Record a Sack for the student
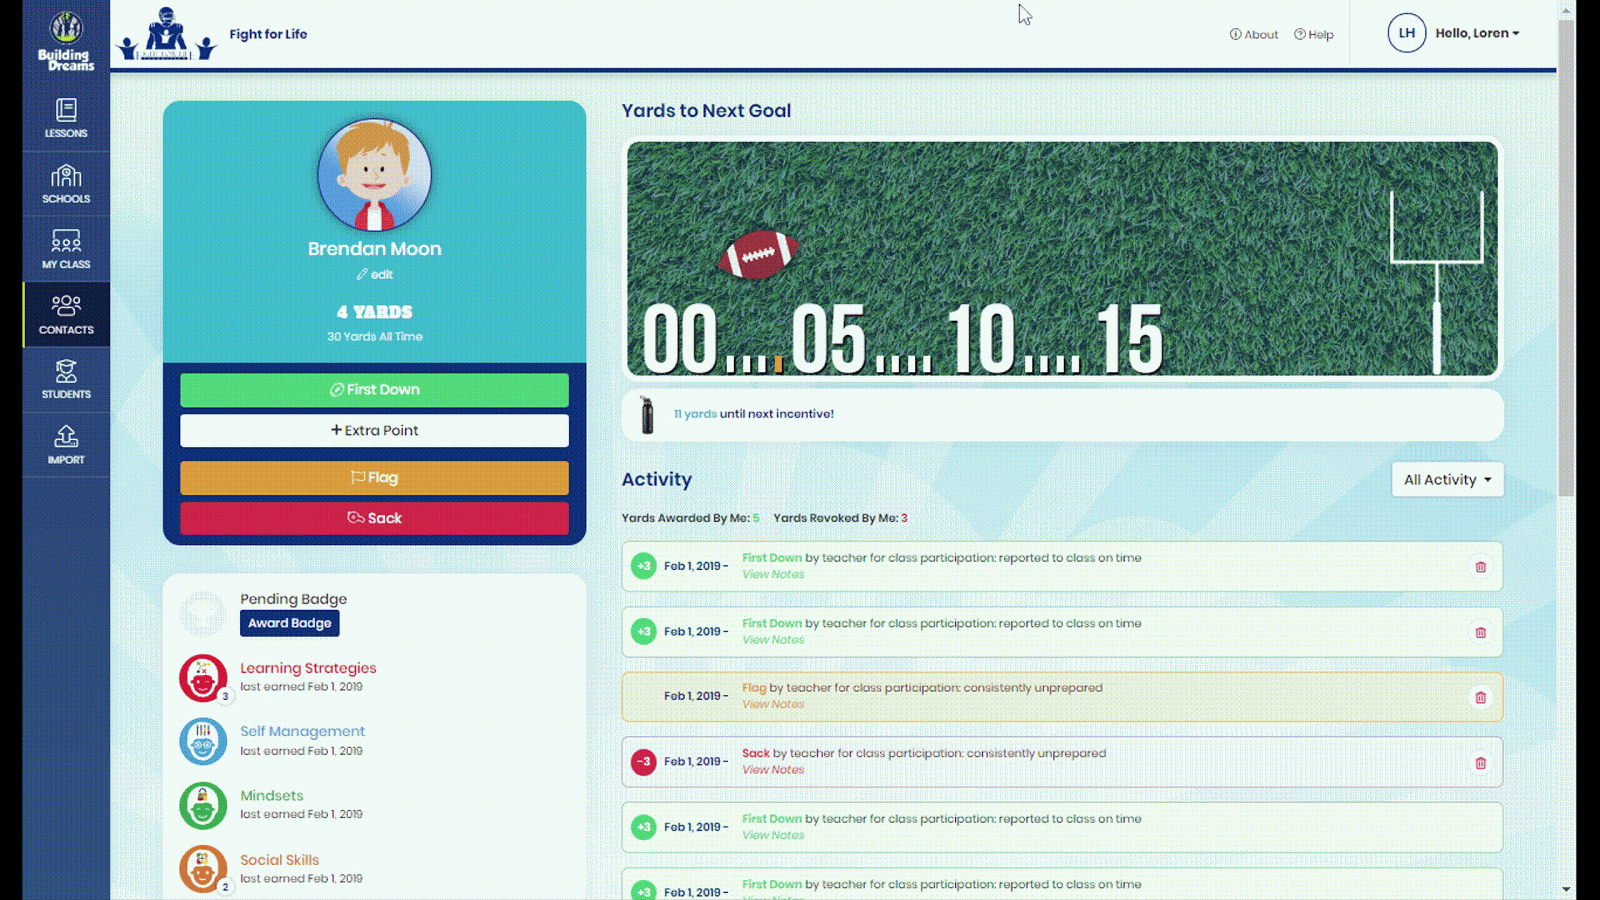Viewport: 1600px width, 900px height. pos(374,518)
